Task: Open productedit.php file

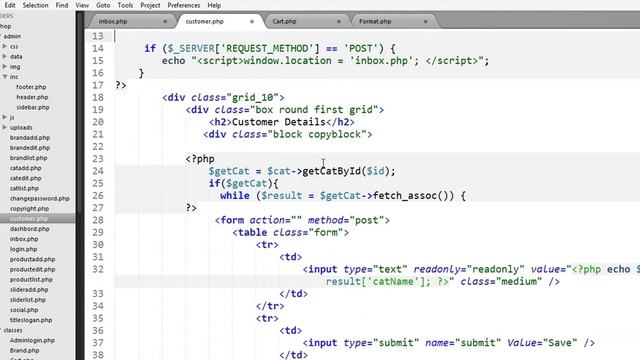Action: [x=32, y=269]
